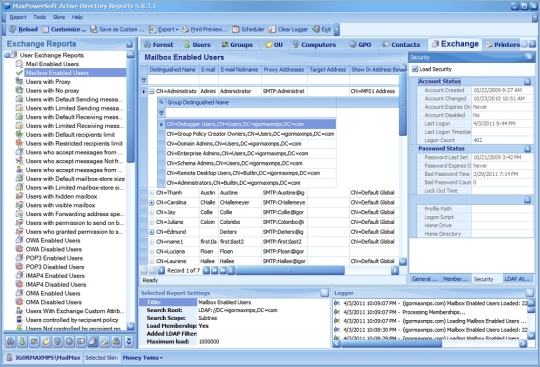Collapse the CN=Administrato row
The height and width of the screenshot is (367, 540).
pyautogui.click(x=152, y=91)
